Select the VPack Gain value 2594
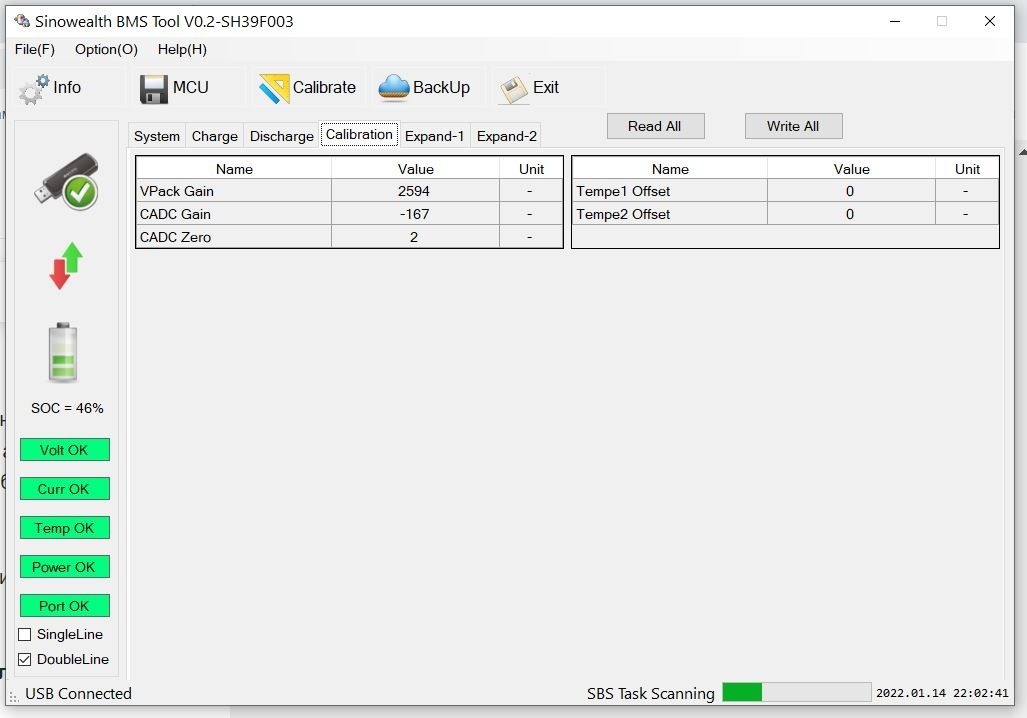This screenshot has width=1027, height=718. [x=415, y=191]
